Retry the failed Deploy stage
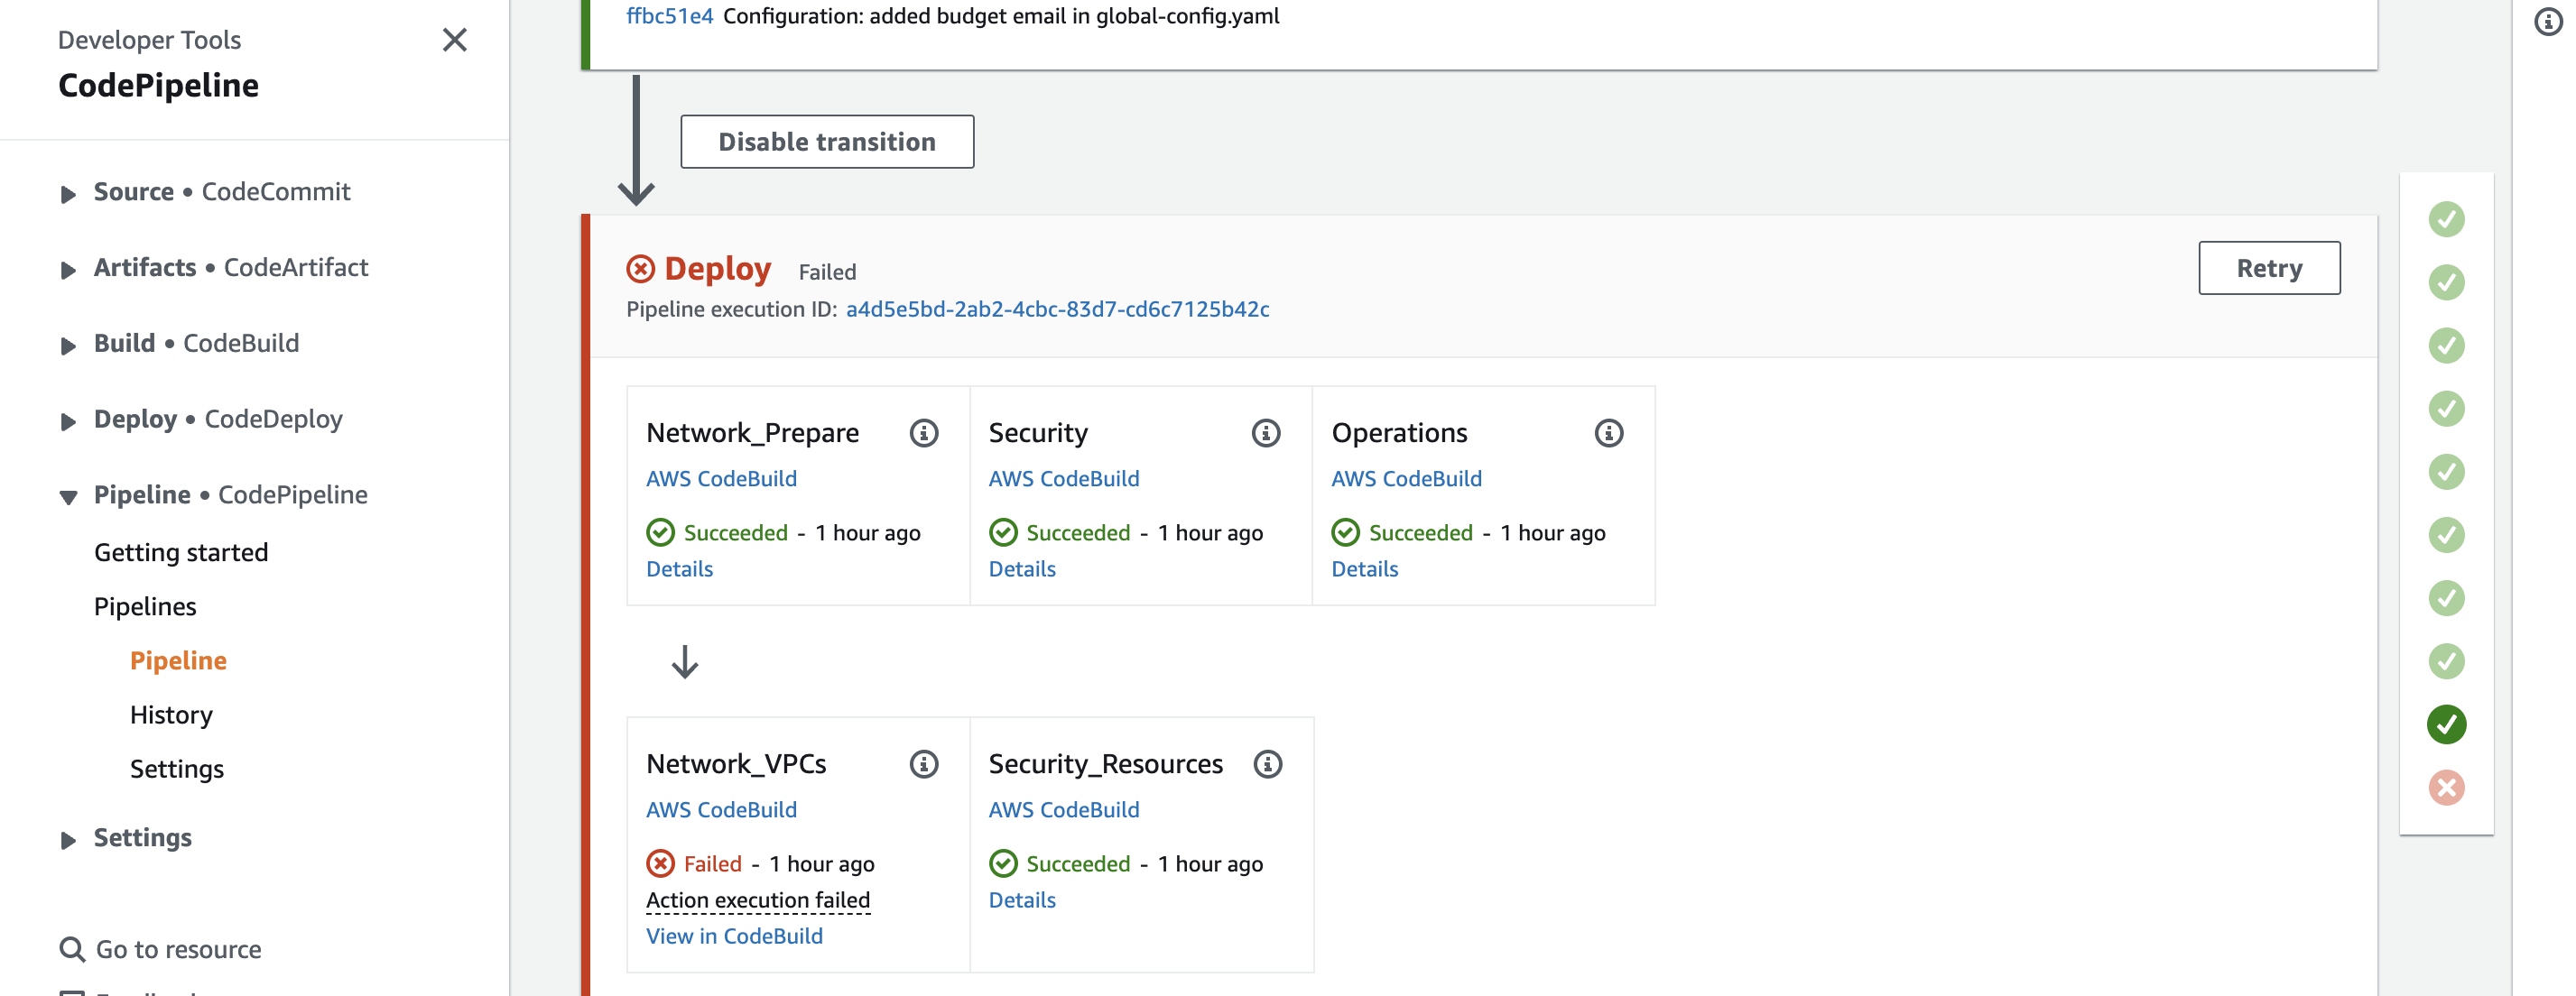The height and width of the screenshot is (996, 2576). click(x=2269, y=268)
